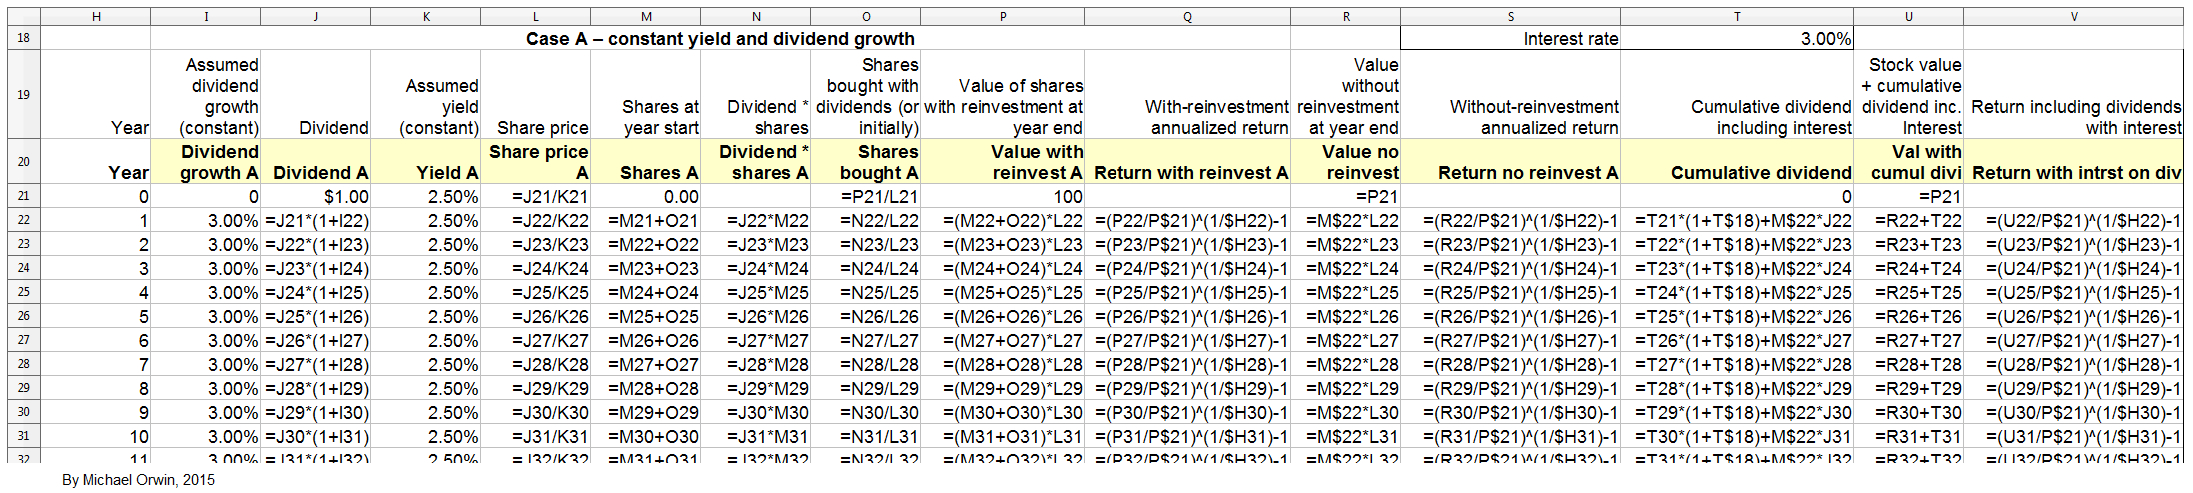Click the Shares A yellow header
This screenshot has width=2193, height=493.
[x=646, y=162]
